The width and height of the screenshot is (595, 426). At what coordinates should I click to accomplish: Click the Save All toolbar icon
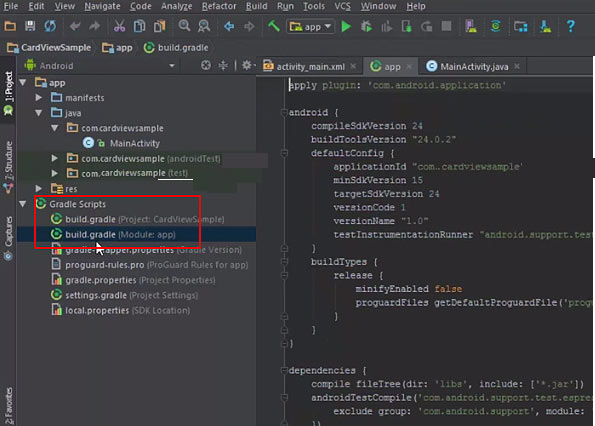click(x=30, y=26)
